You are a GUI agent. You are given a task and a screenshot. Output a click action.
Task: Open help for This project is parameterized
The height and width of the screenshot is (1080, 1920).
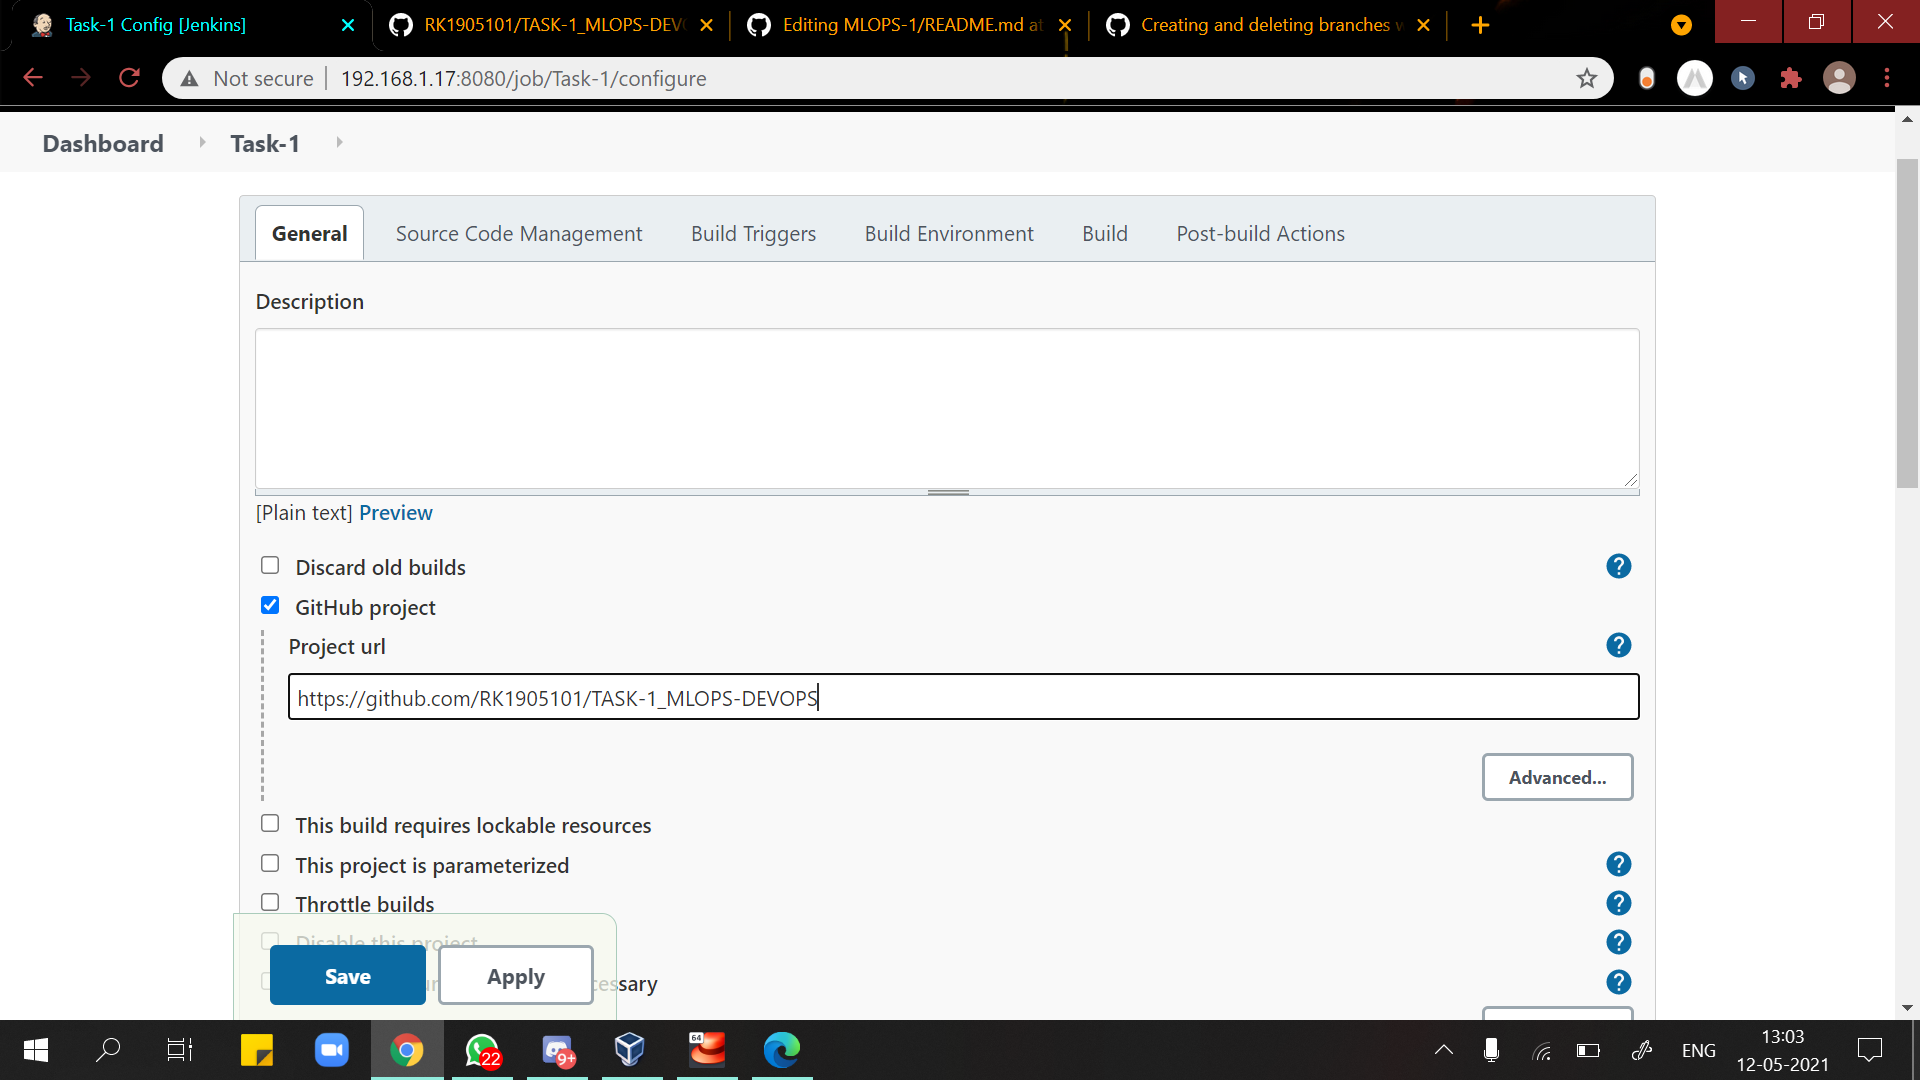(1618, 863)
